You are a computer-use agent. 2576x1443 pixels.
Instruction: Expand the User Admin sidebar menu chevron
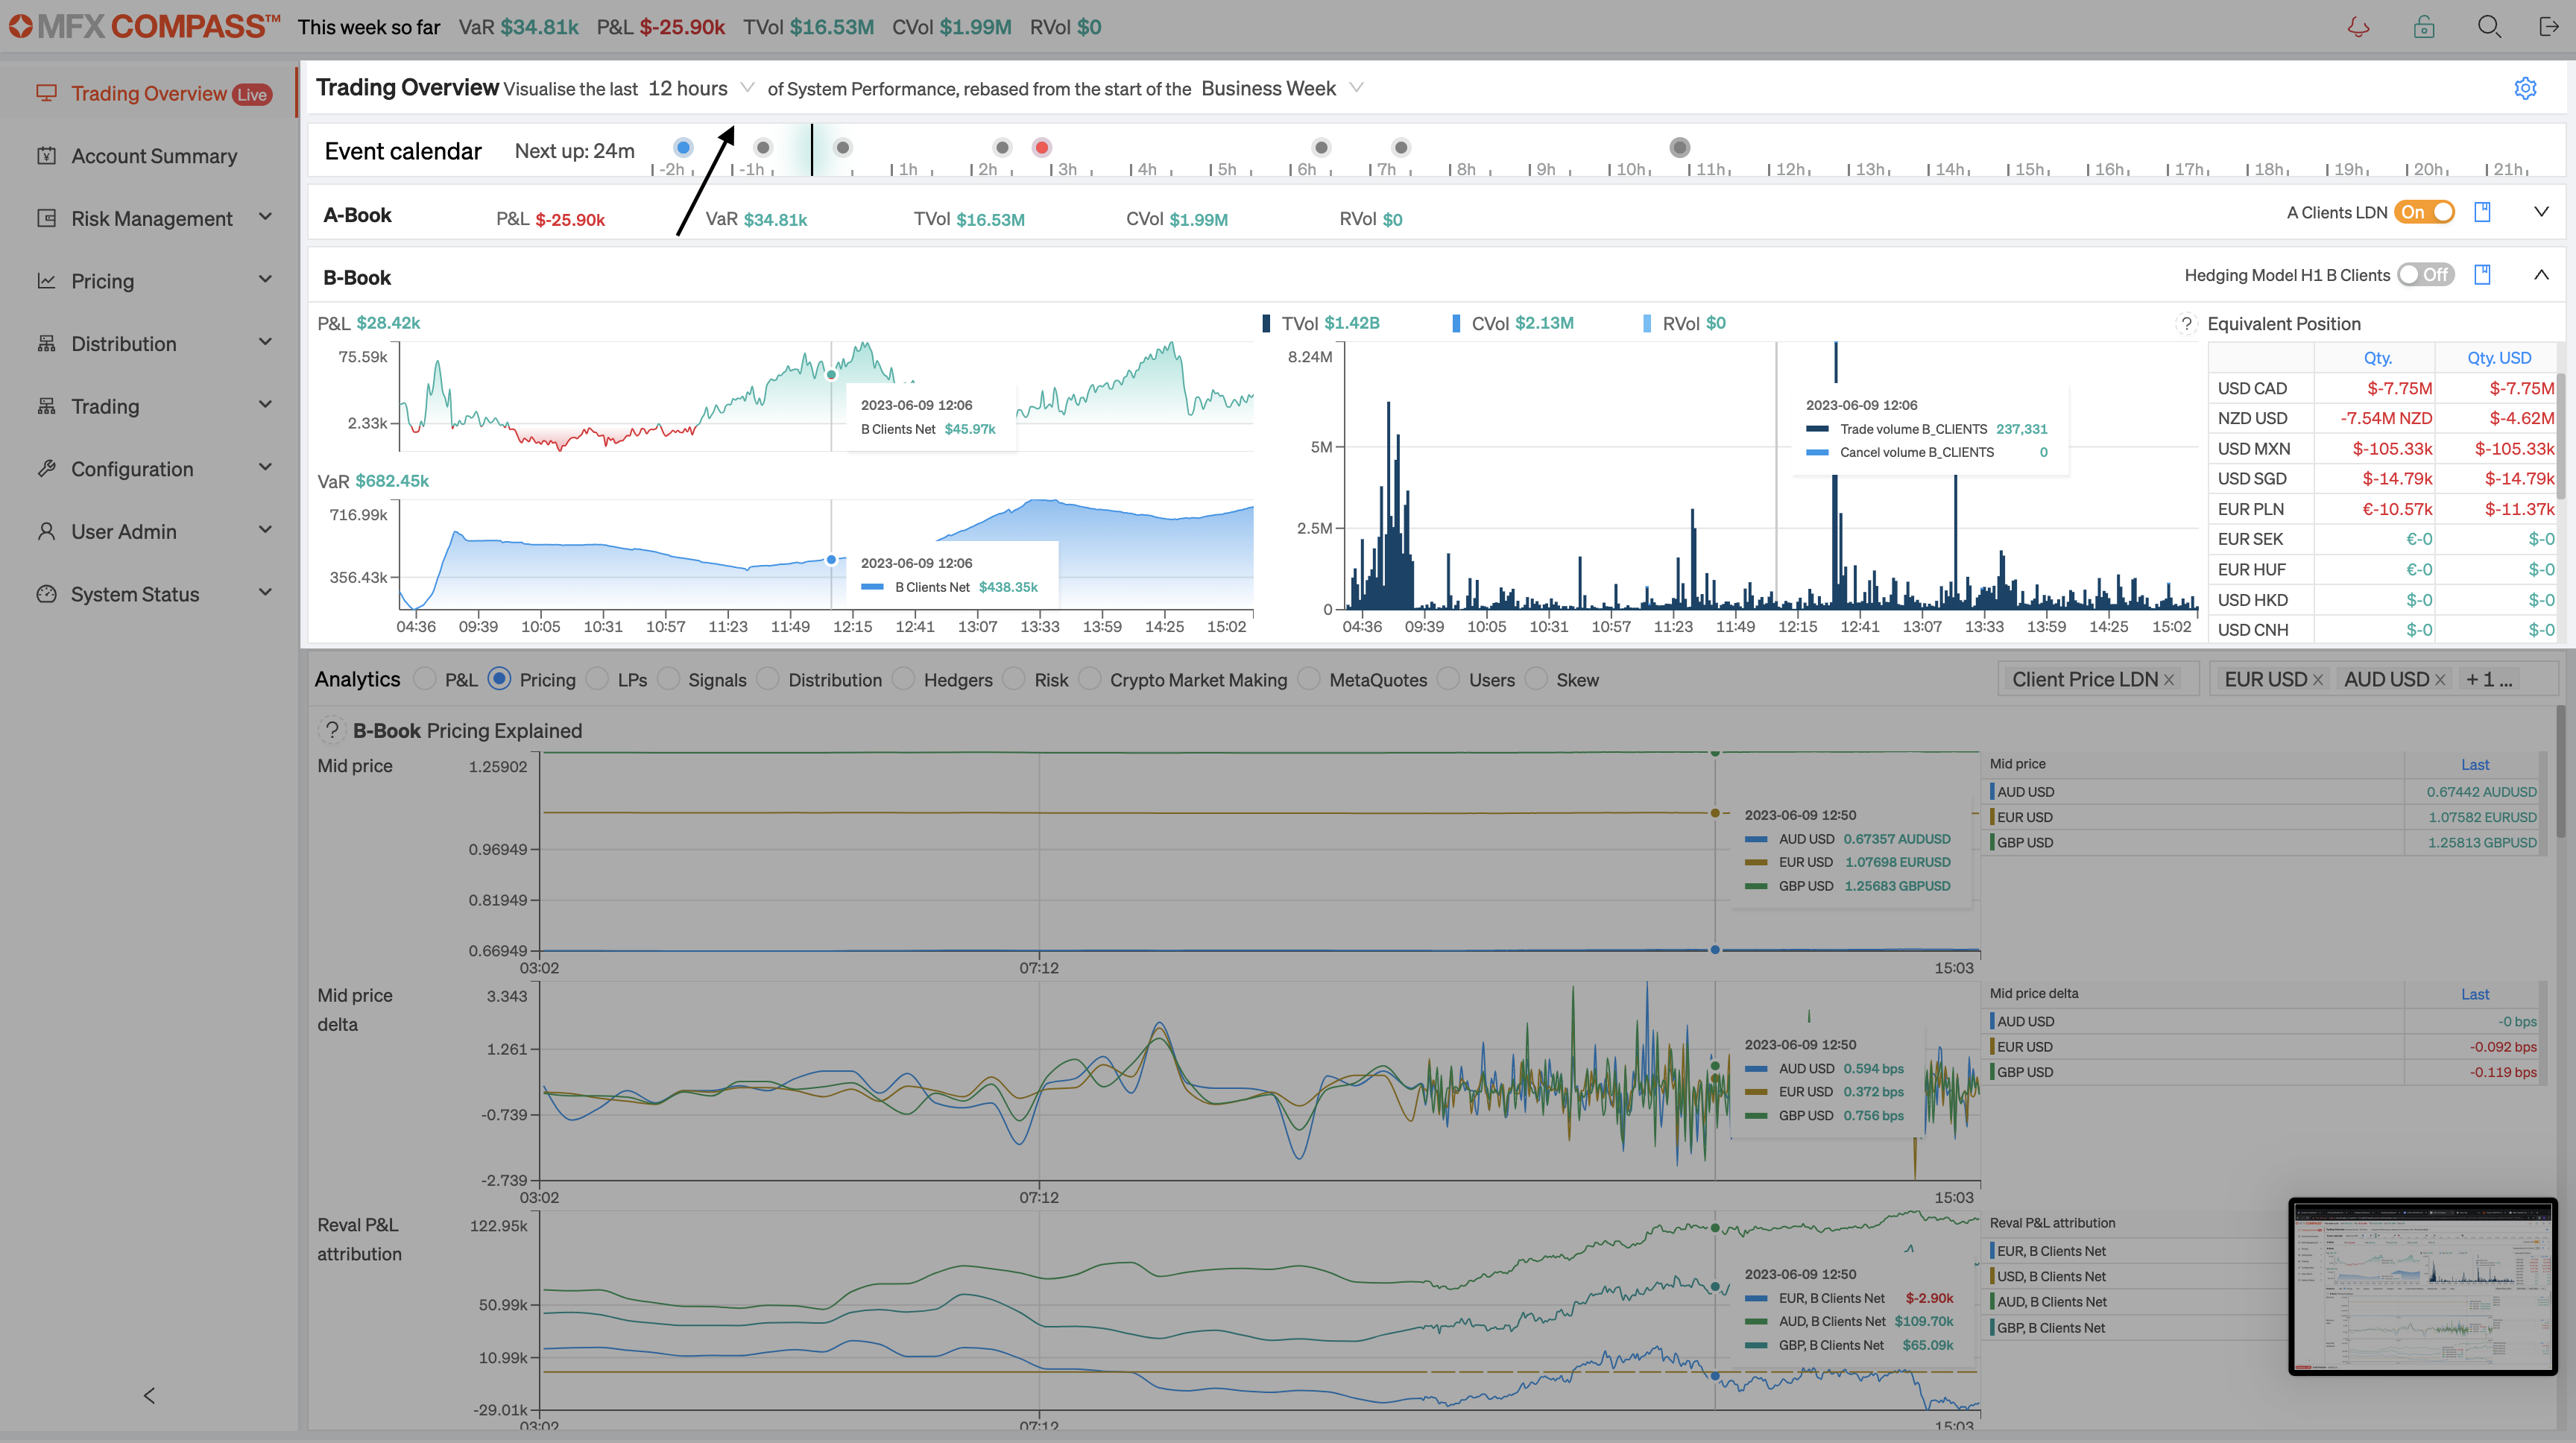pos(265,530)
